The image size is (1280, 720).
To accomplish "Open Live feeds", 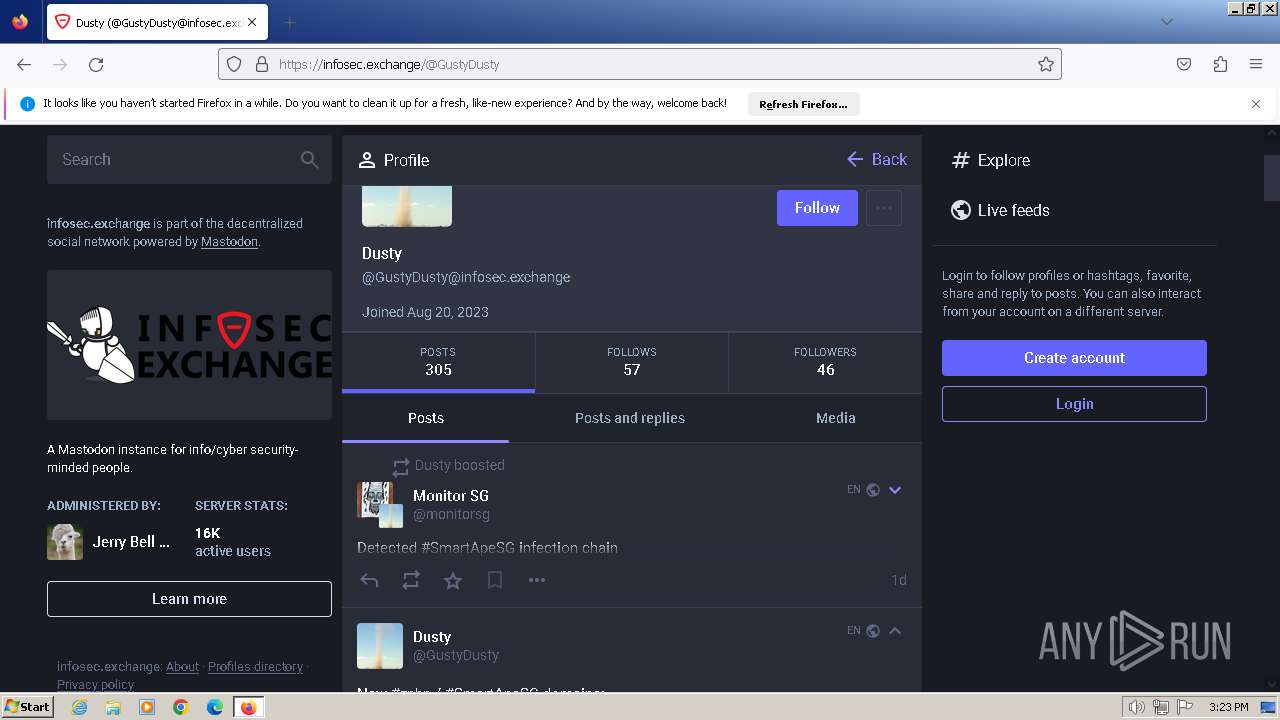I will point(1000,210).
